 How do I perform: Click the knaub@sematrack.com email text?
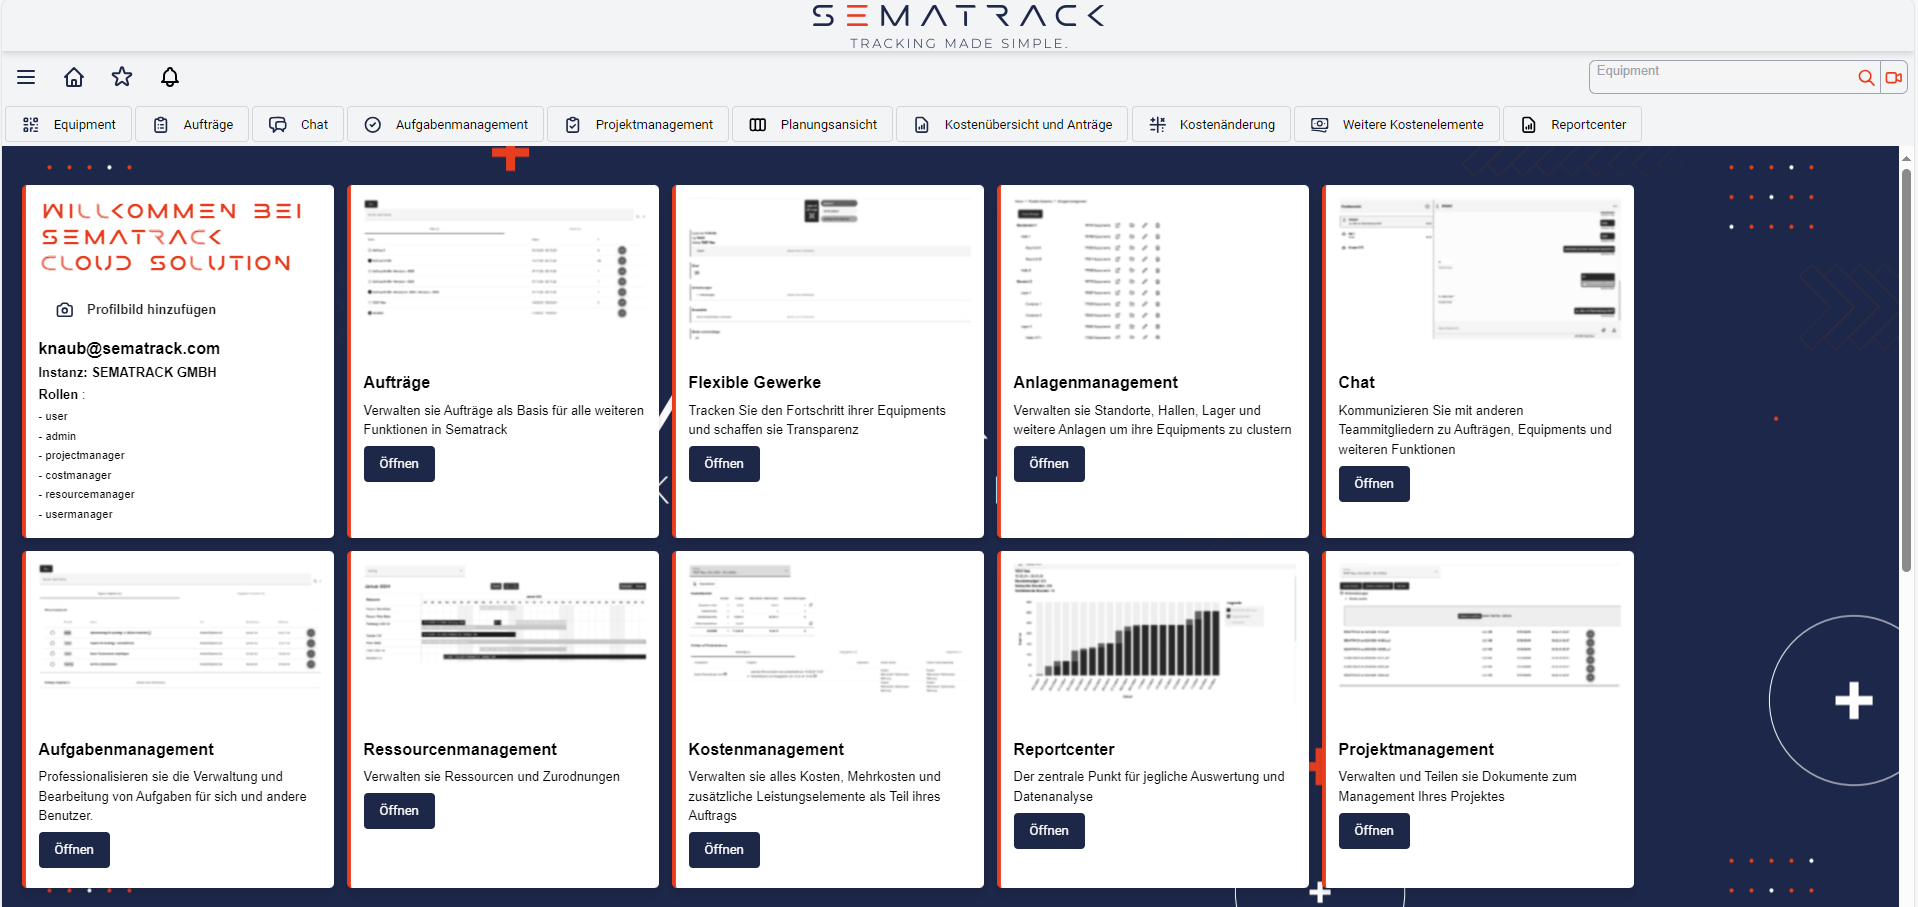[129, 349]
